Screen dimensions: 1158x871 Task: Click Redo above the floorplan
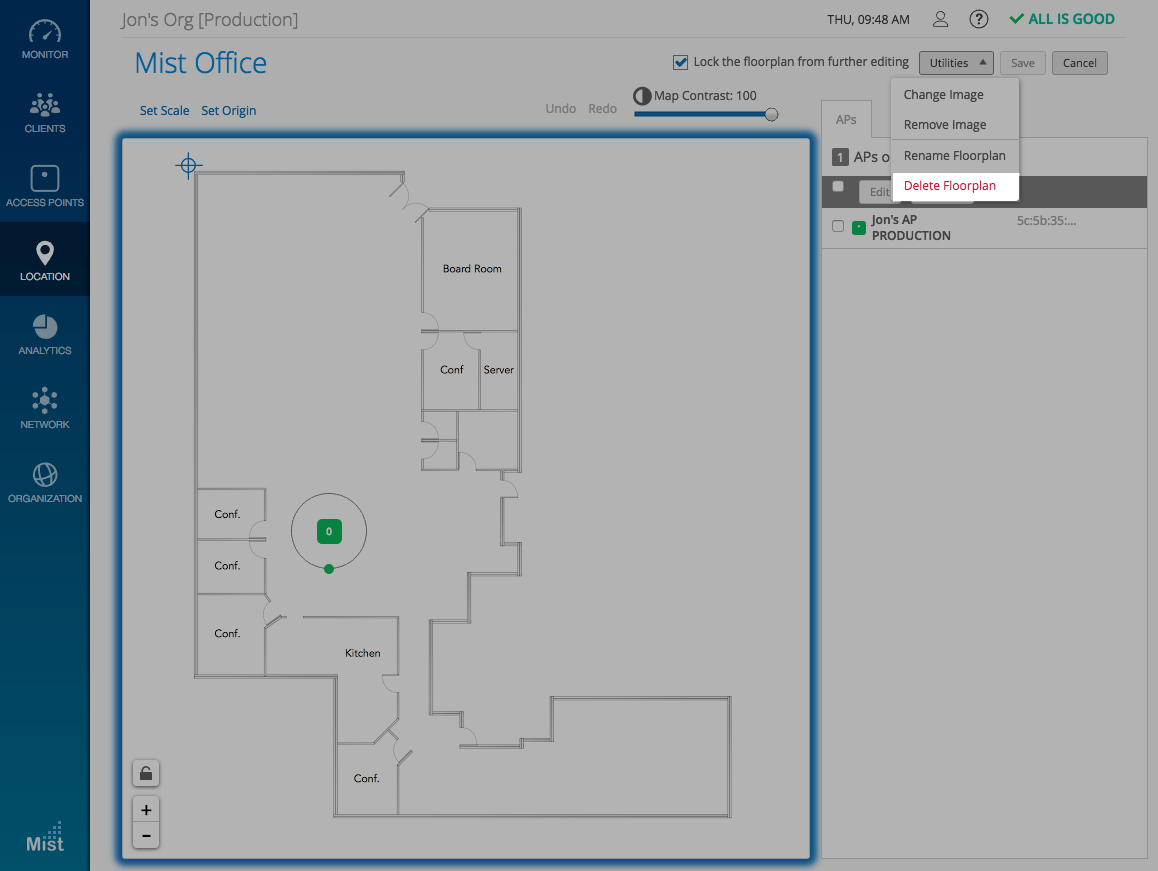coord(602,109)
